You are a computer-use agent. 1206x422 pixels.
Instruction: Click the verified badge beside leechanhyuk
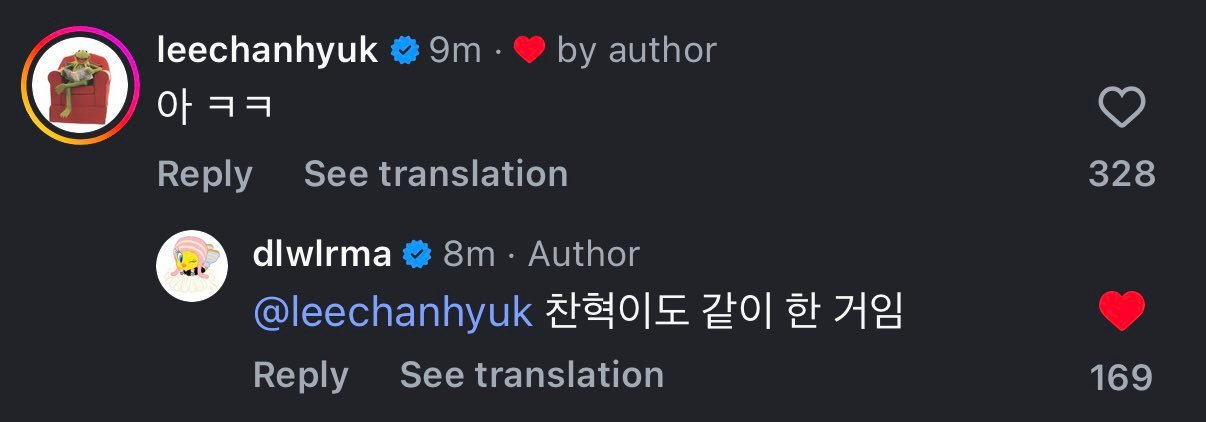tap(404, 50)
